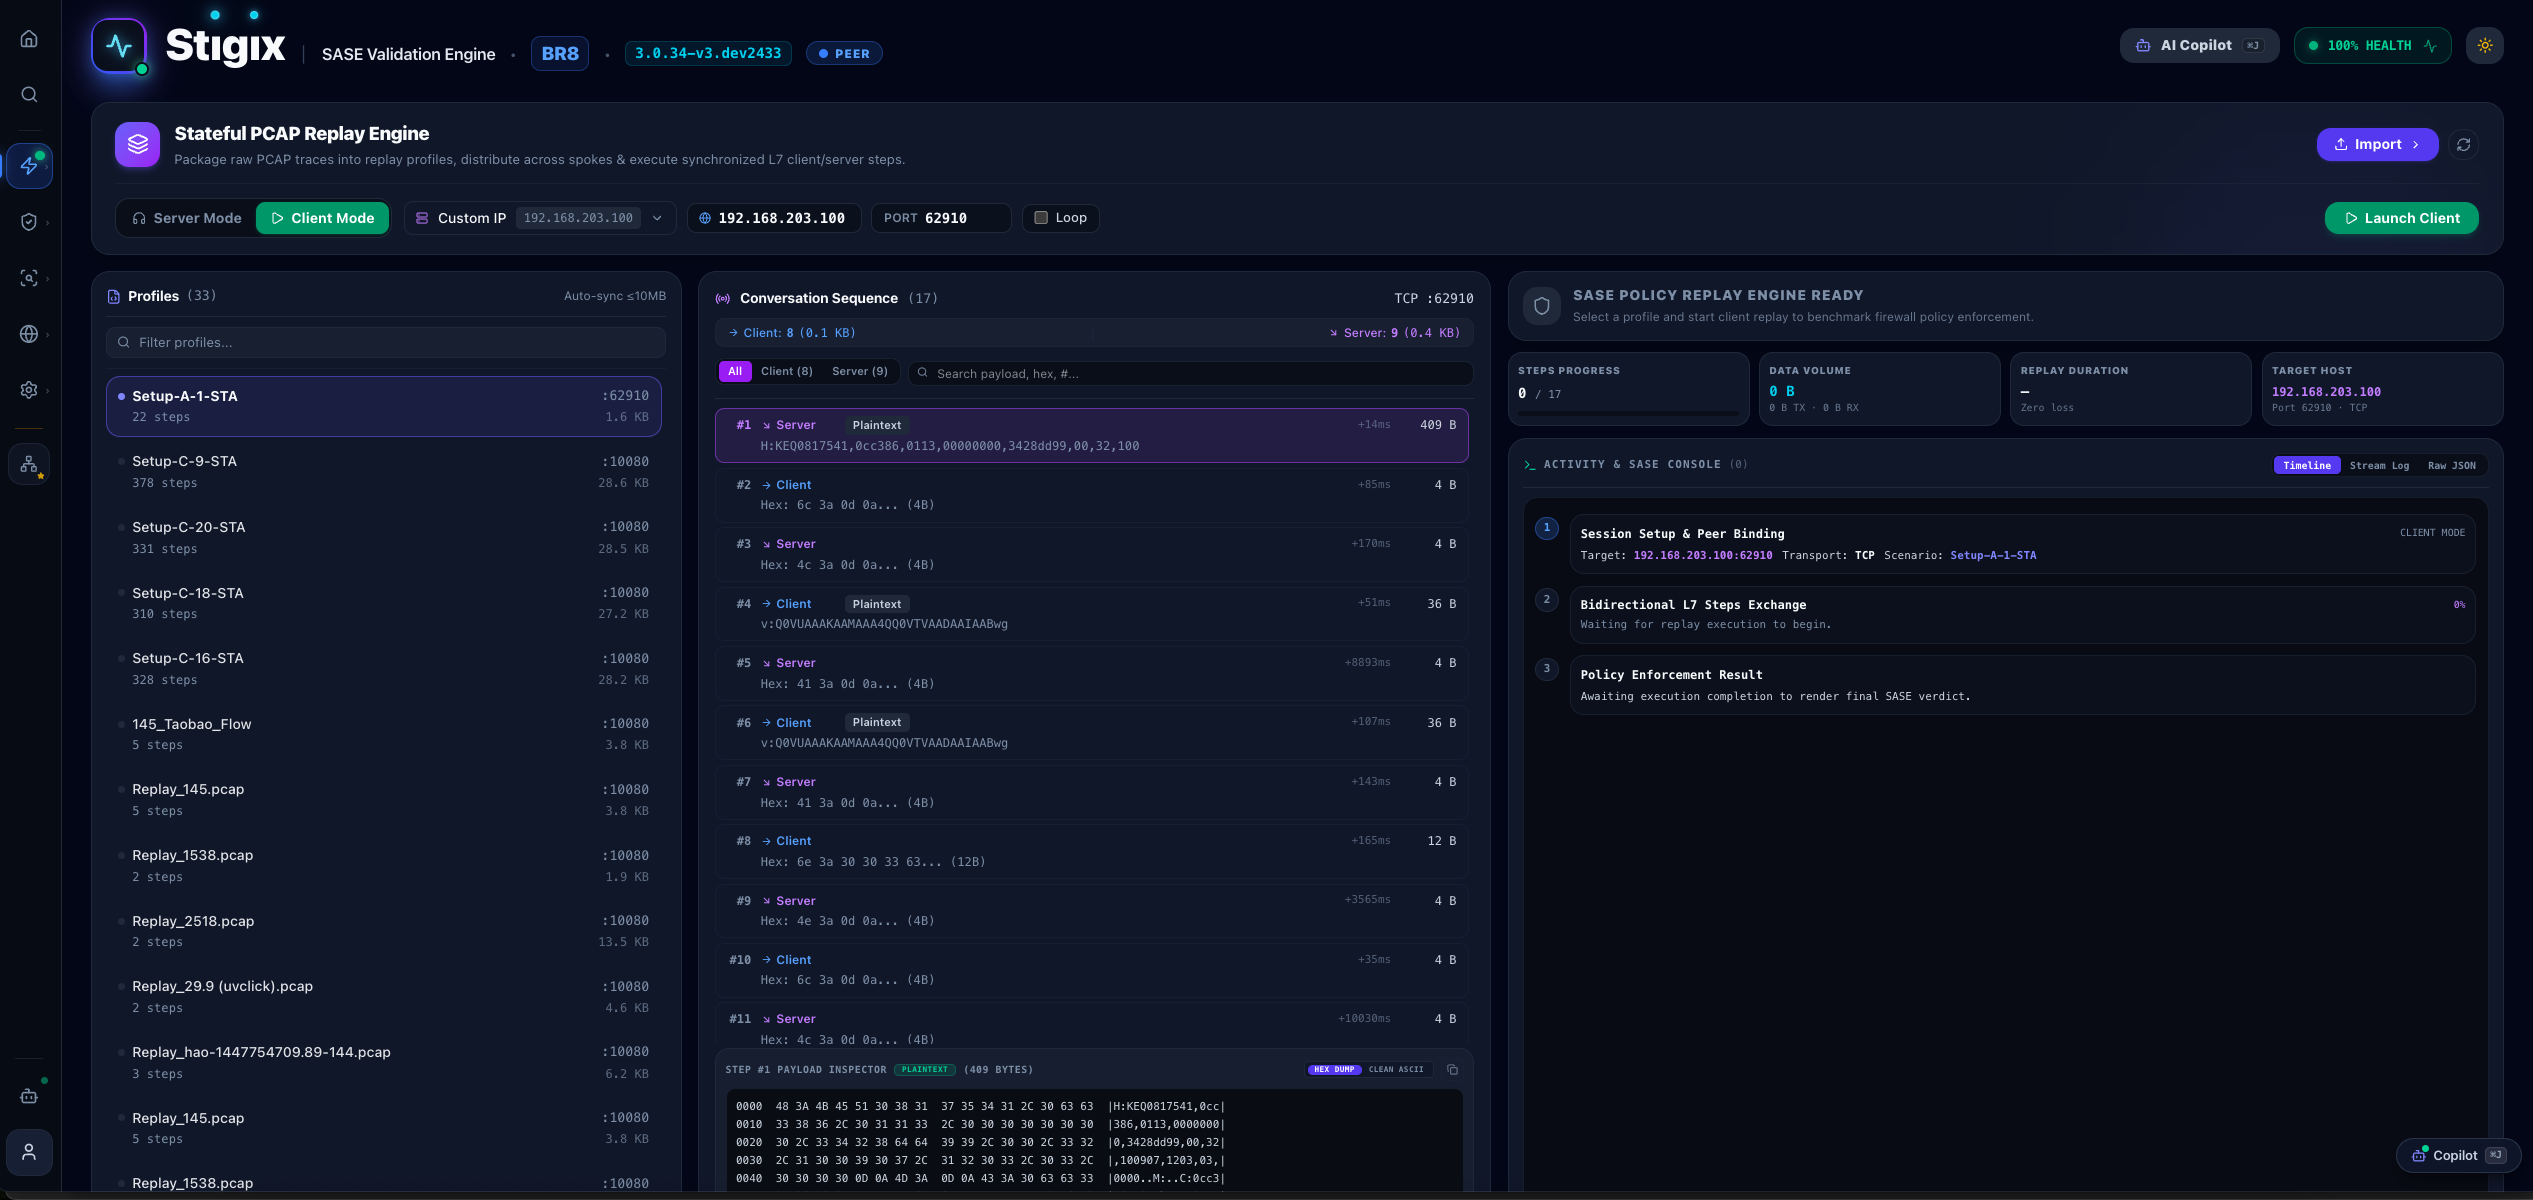Select the Setup-C-9-STA profile
The width and height of the screenshot is (2533, 1200).
click(384, 472)
